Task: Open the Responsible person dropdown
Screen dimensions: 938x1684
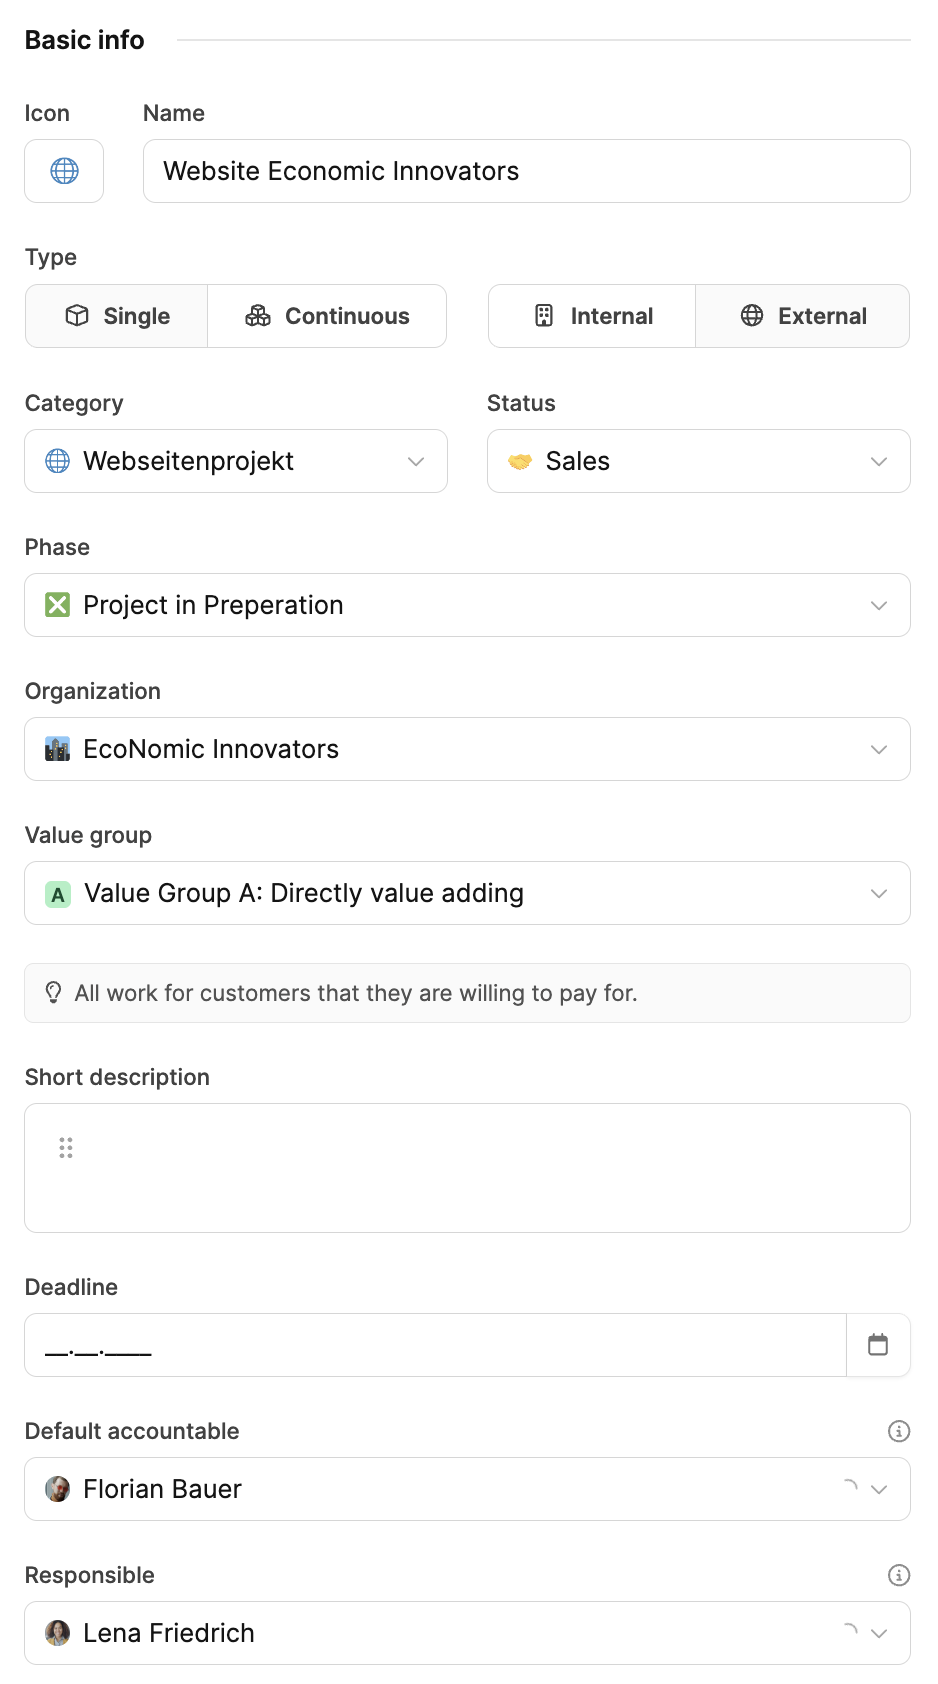Action: (x=467, y=1633)
